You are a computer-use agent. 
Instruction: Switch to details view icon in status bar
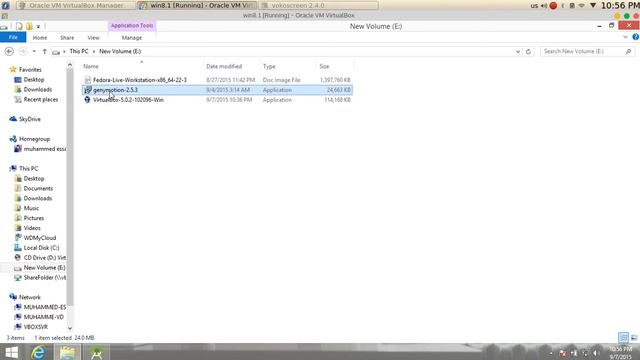pos(623,338)
